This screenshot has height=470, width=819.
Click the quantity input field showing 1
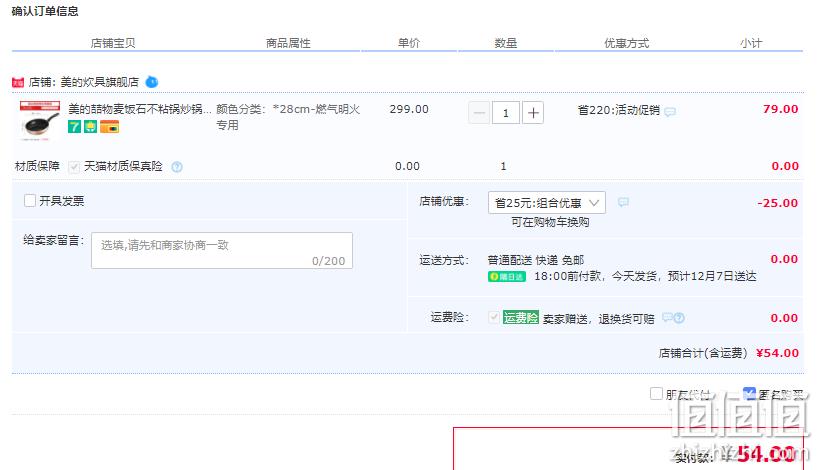click(x=506, y=113)
